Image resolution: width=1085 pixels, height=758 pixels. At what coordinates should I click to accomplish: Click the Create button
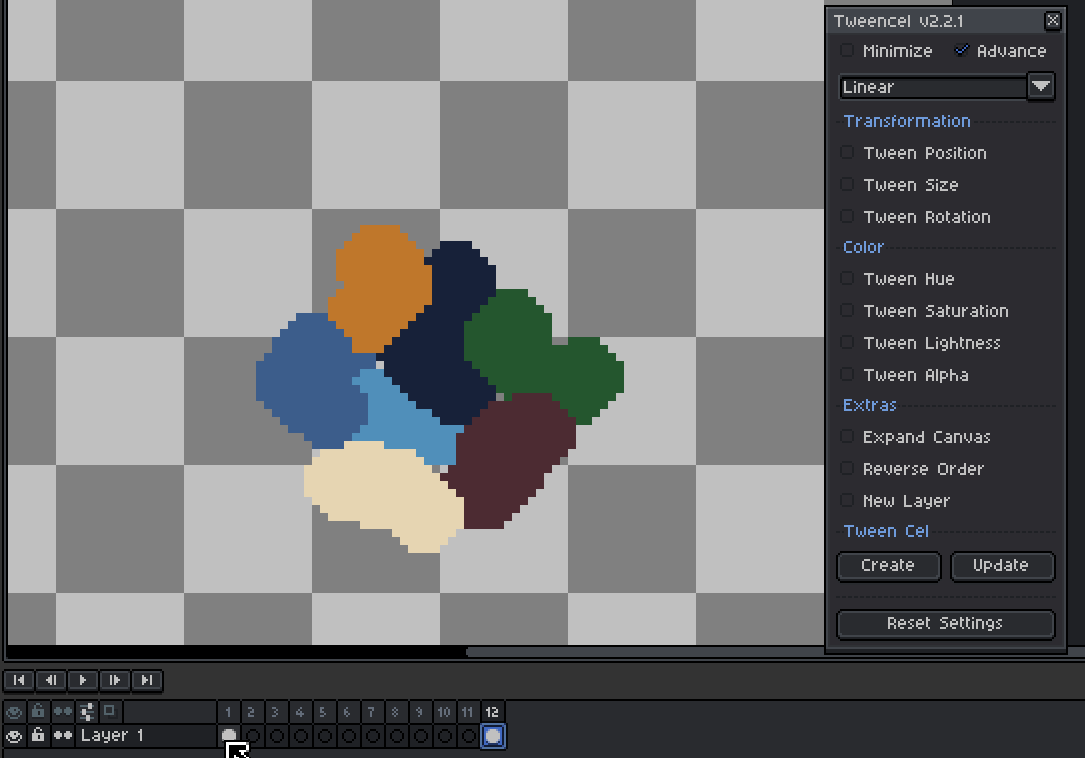(888, 566)
